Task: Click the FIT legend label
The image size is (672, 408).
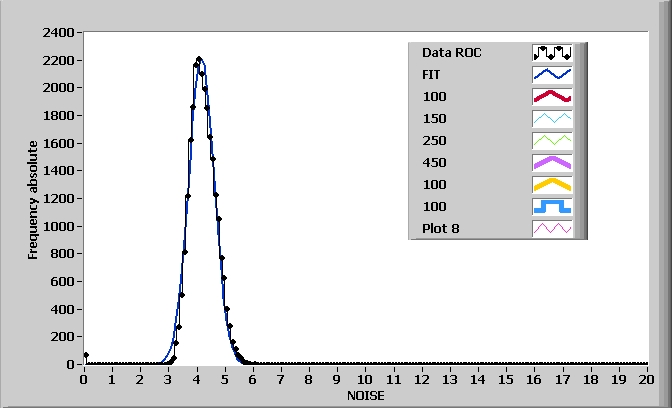Action: pos(432,74)
